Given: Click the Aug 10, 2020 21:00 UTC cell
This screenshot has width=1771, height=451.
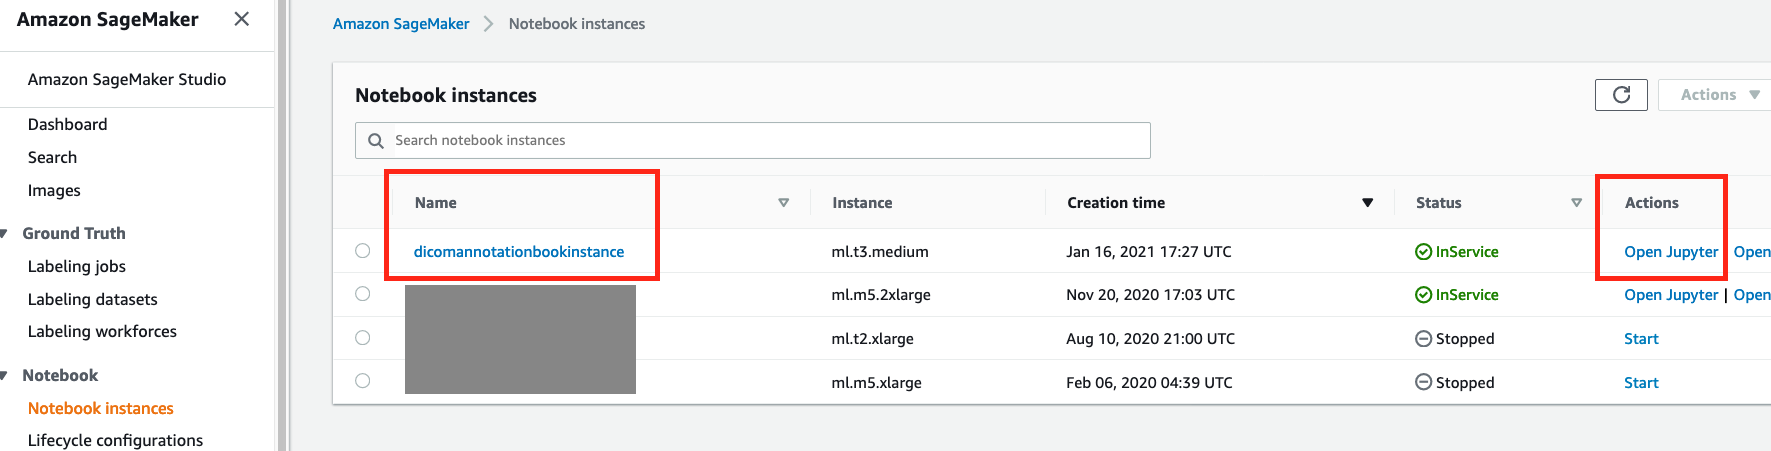Looking at the screenshot, I should pos(1150,339).
